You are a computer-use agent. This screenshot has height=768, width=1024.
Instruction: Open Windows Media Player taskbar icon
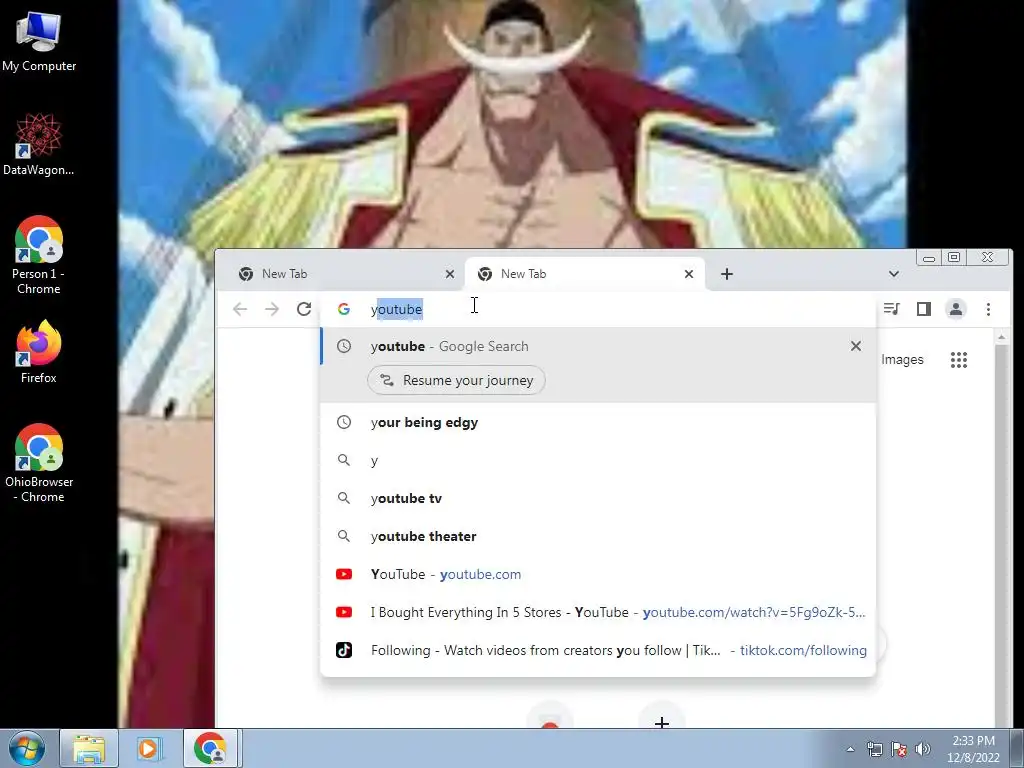[x=148, y=748]
